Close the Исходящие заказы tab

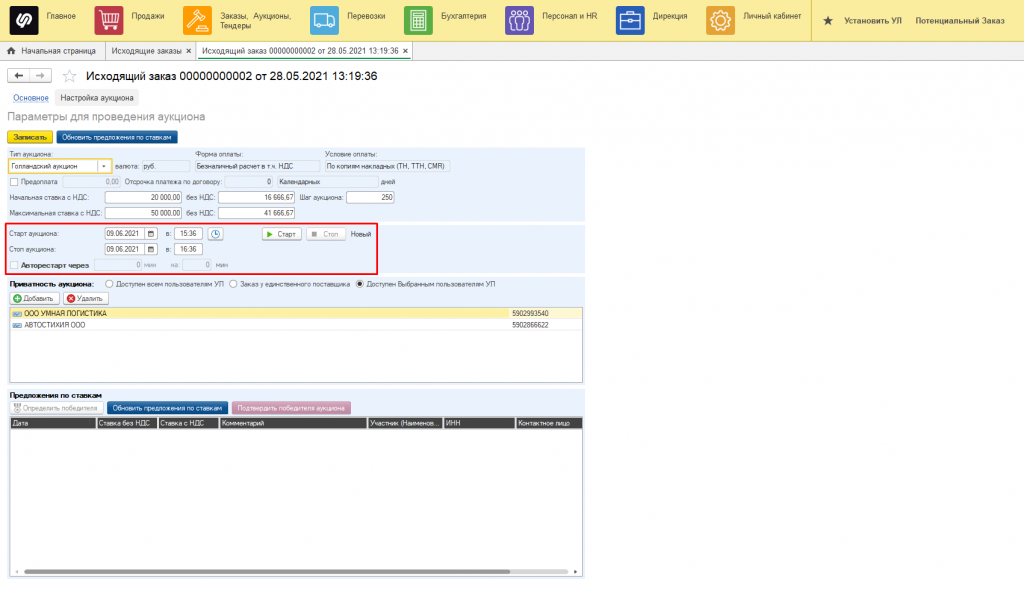pyautogui.click(x=189, y=51)
